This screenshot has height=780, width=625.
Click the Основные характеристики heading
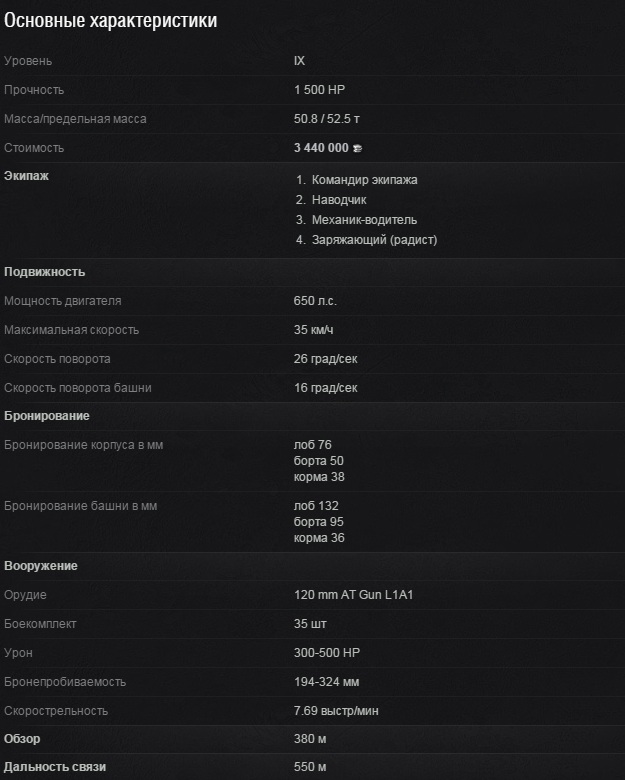[110, 21]
